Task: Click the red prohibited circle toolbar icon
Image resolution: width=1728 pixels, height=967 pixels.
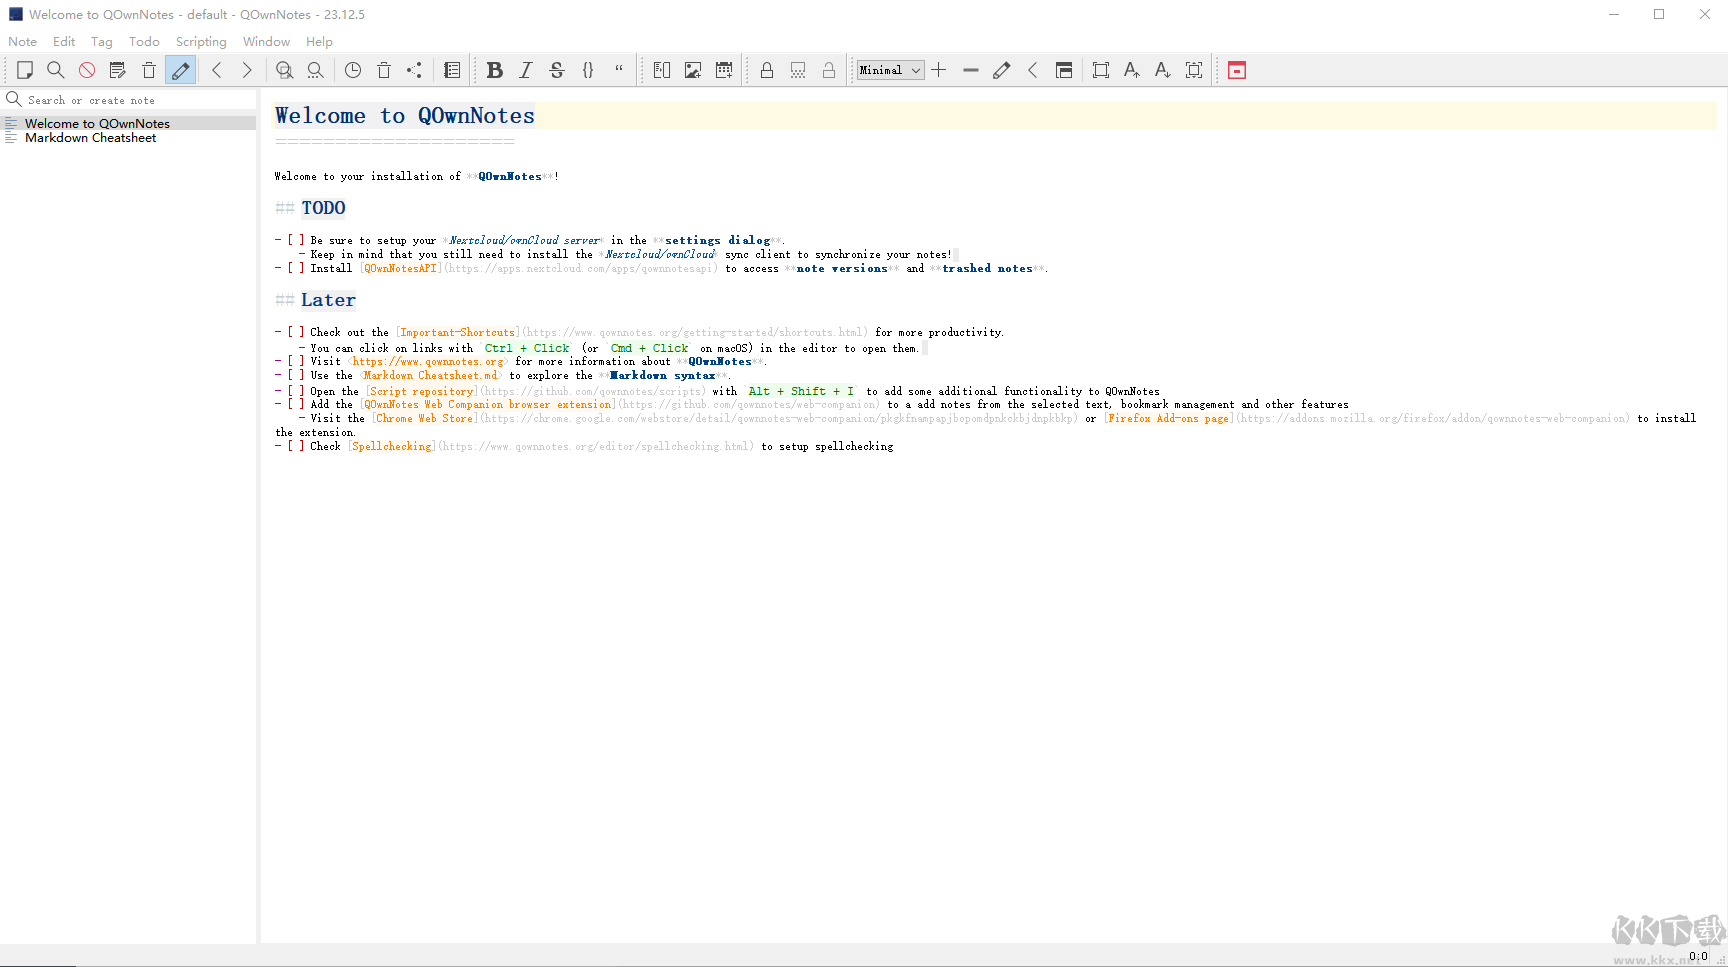Action: click(87, 70)
